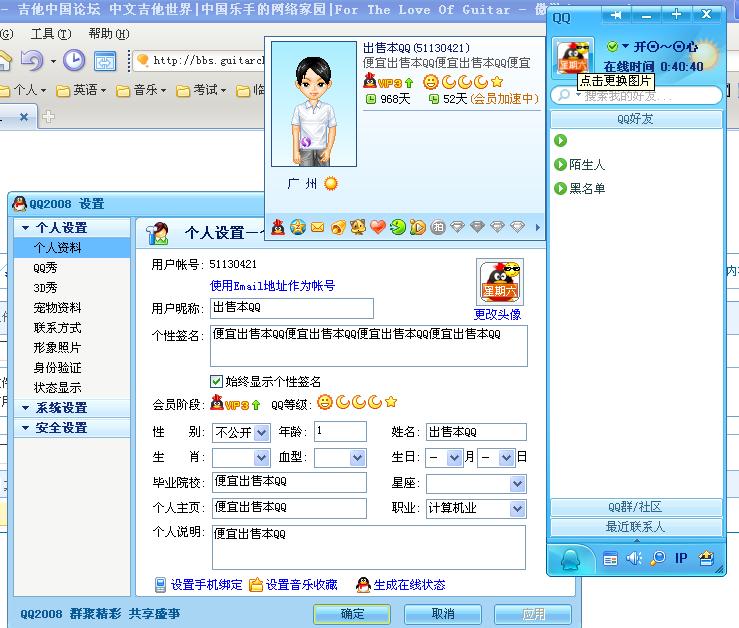Open the QQ main menu penguin button
The image size is (739, 628).
[569, 561]
